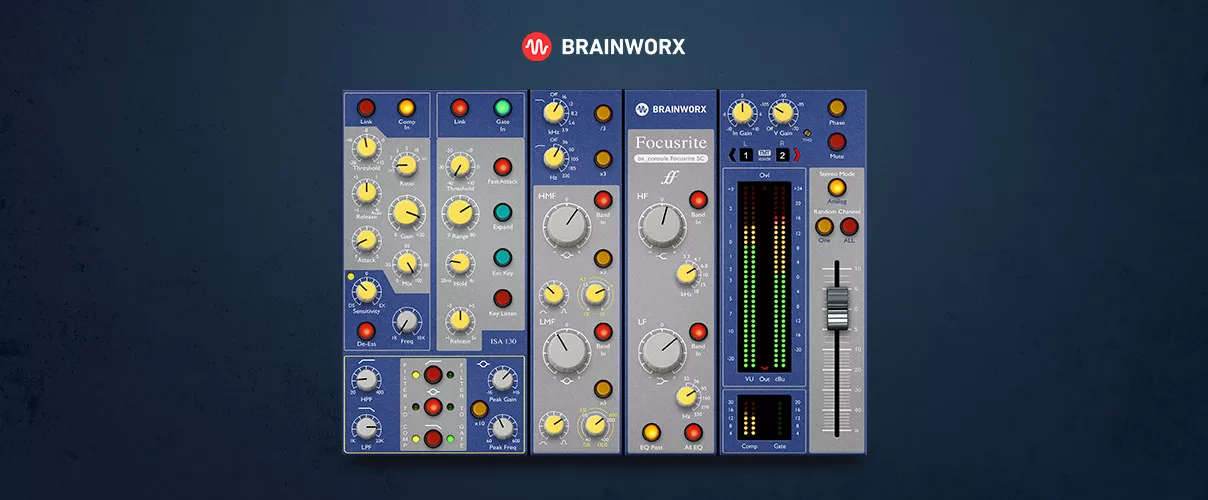
Task: Click the Hz filter knob below kHz
Action: tap(553, 158)
